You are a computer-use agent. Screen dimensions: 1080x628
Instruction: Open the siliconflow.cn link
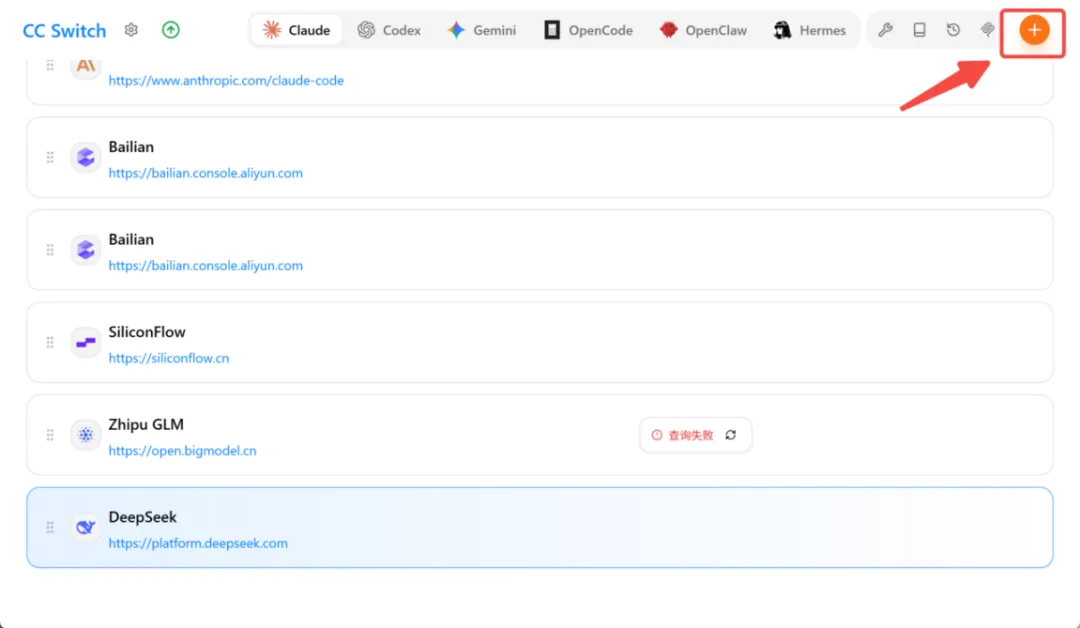tap(169, 358)
